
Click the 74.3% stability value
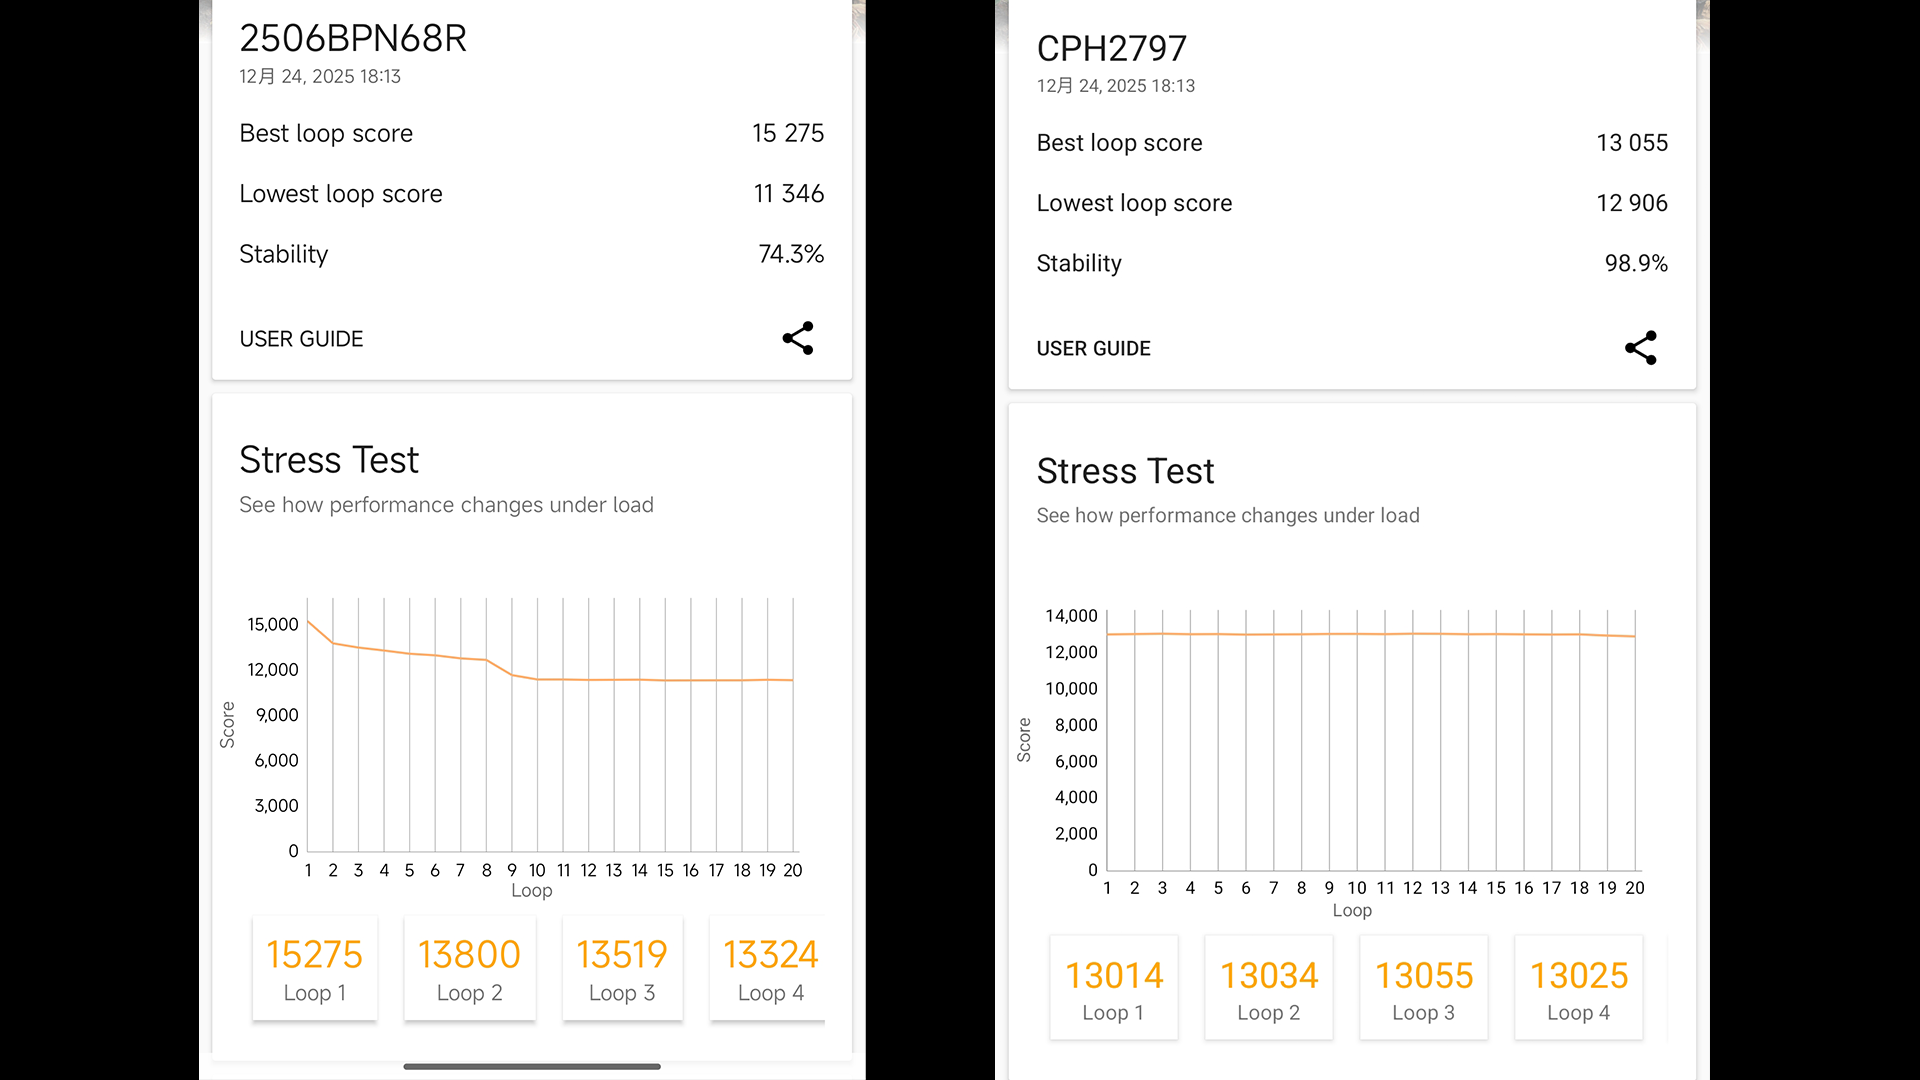790,254
